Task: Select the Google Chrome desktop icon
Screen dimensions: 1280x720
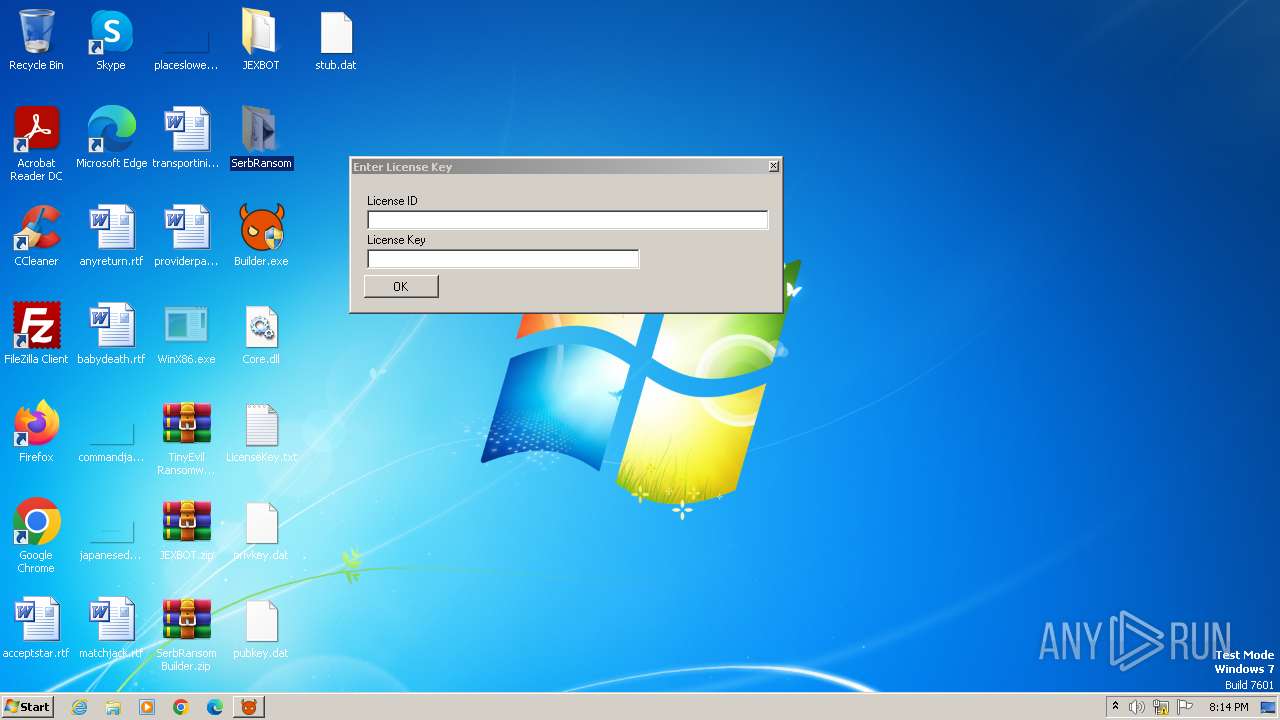Action: 36,536
